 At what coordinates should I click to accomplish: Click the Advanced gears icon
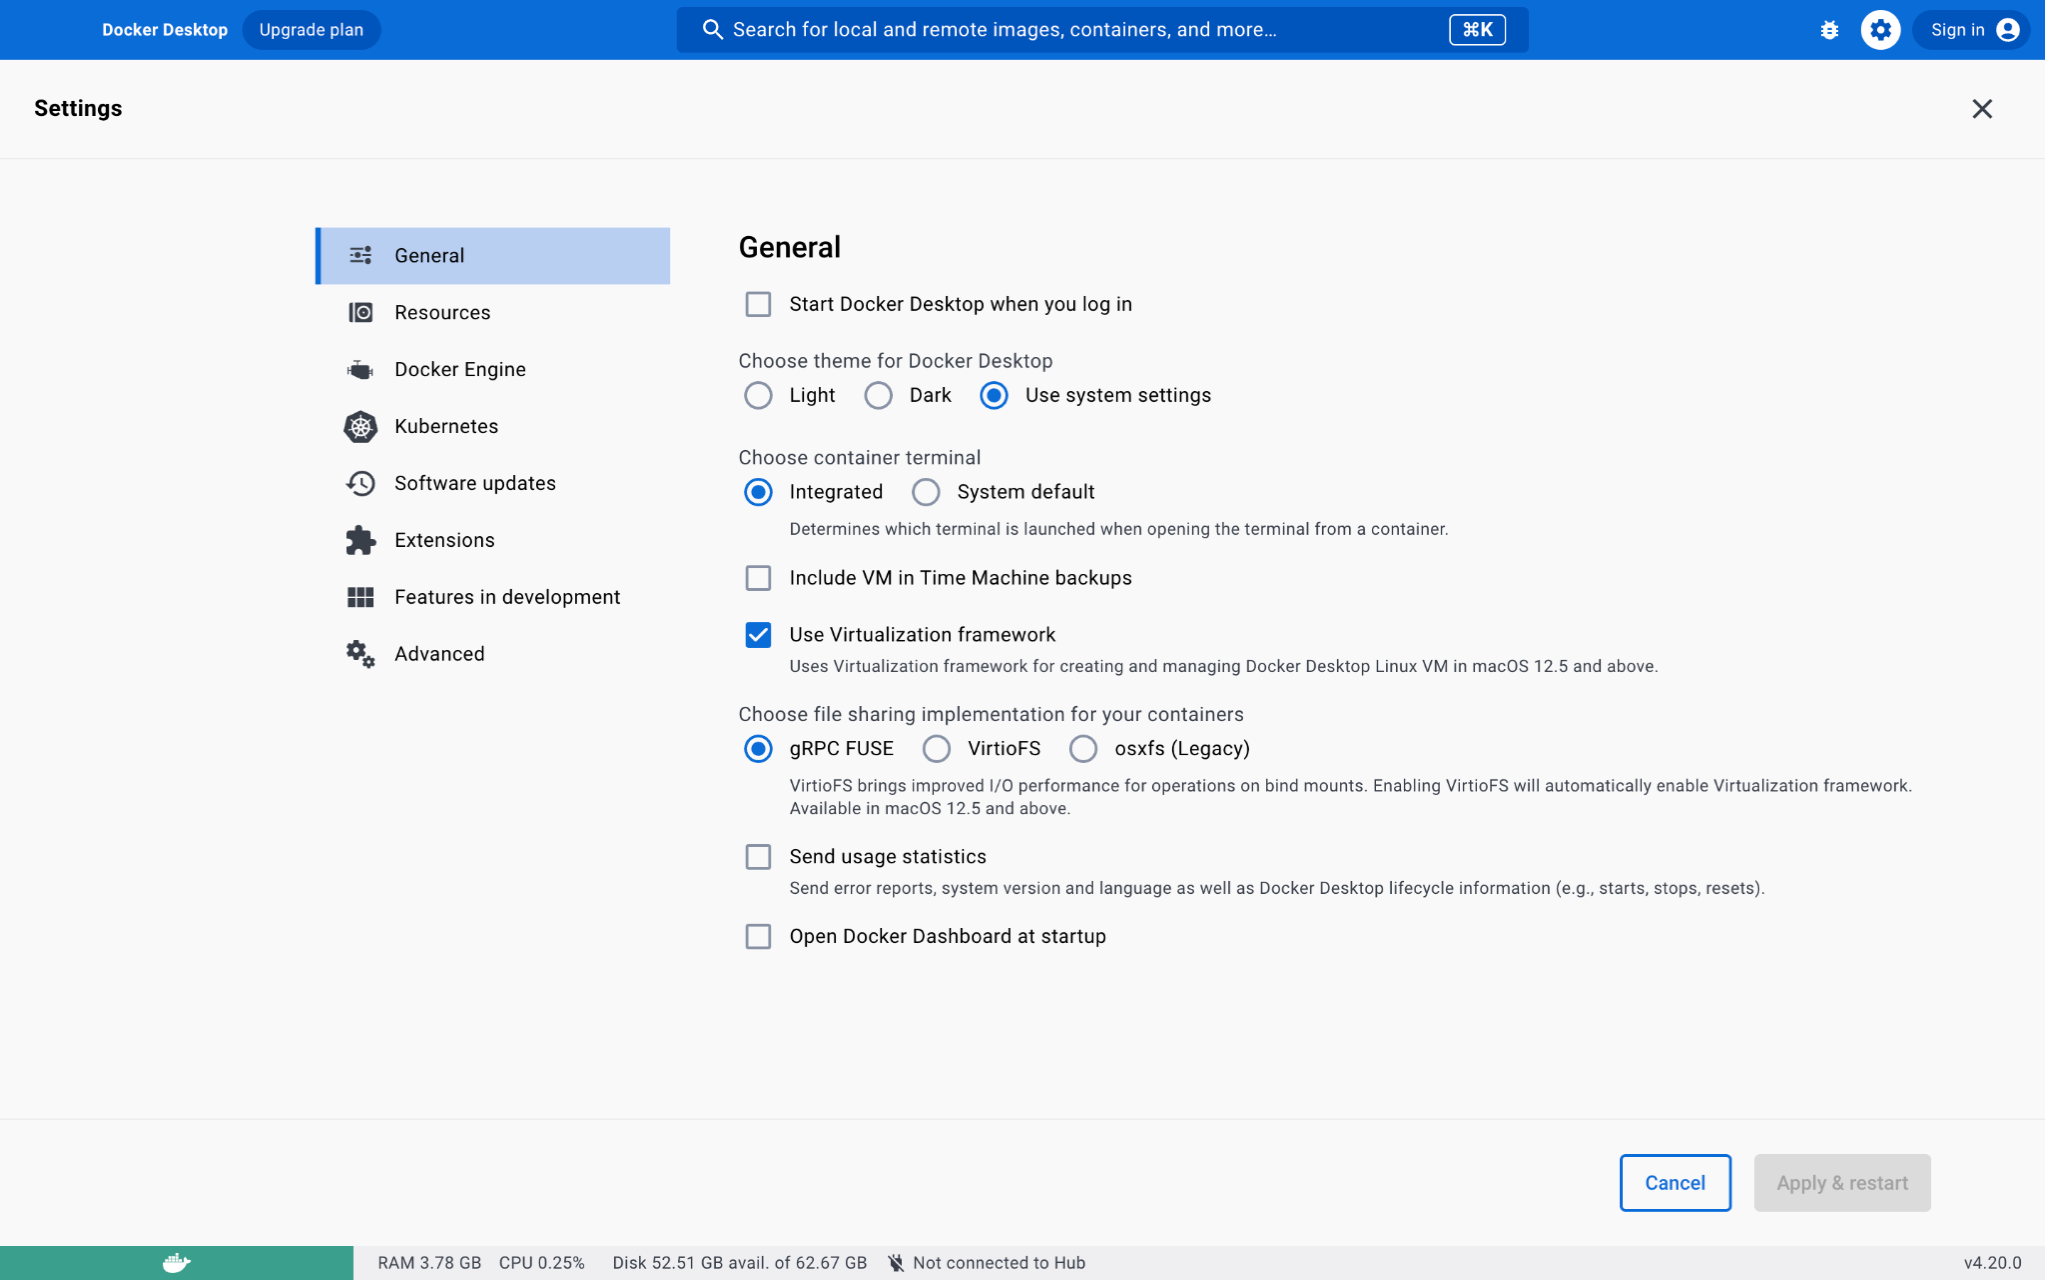point(360,654)
